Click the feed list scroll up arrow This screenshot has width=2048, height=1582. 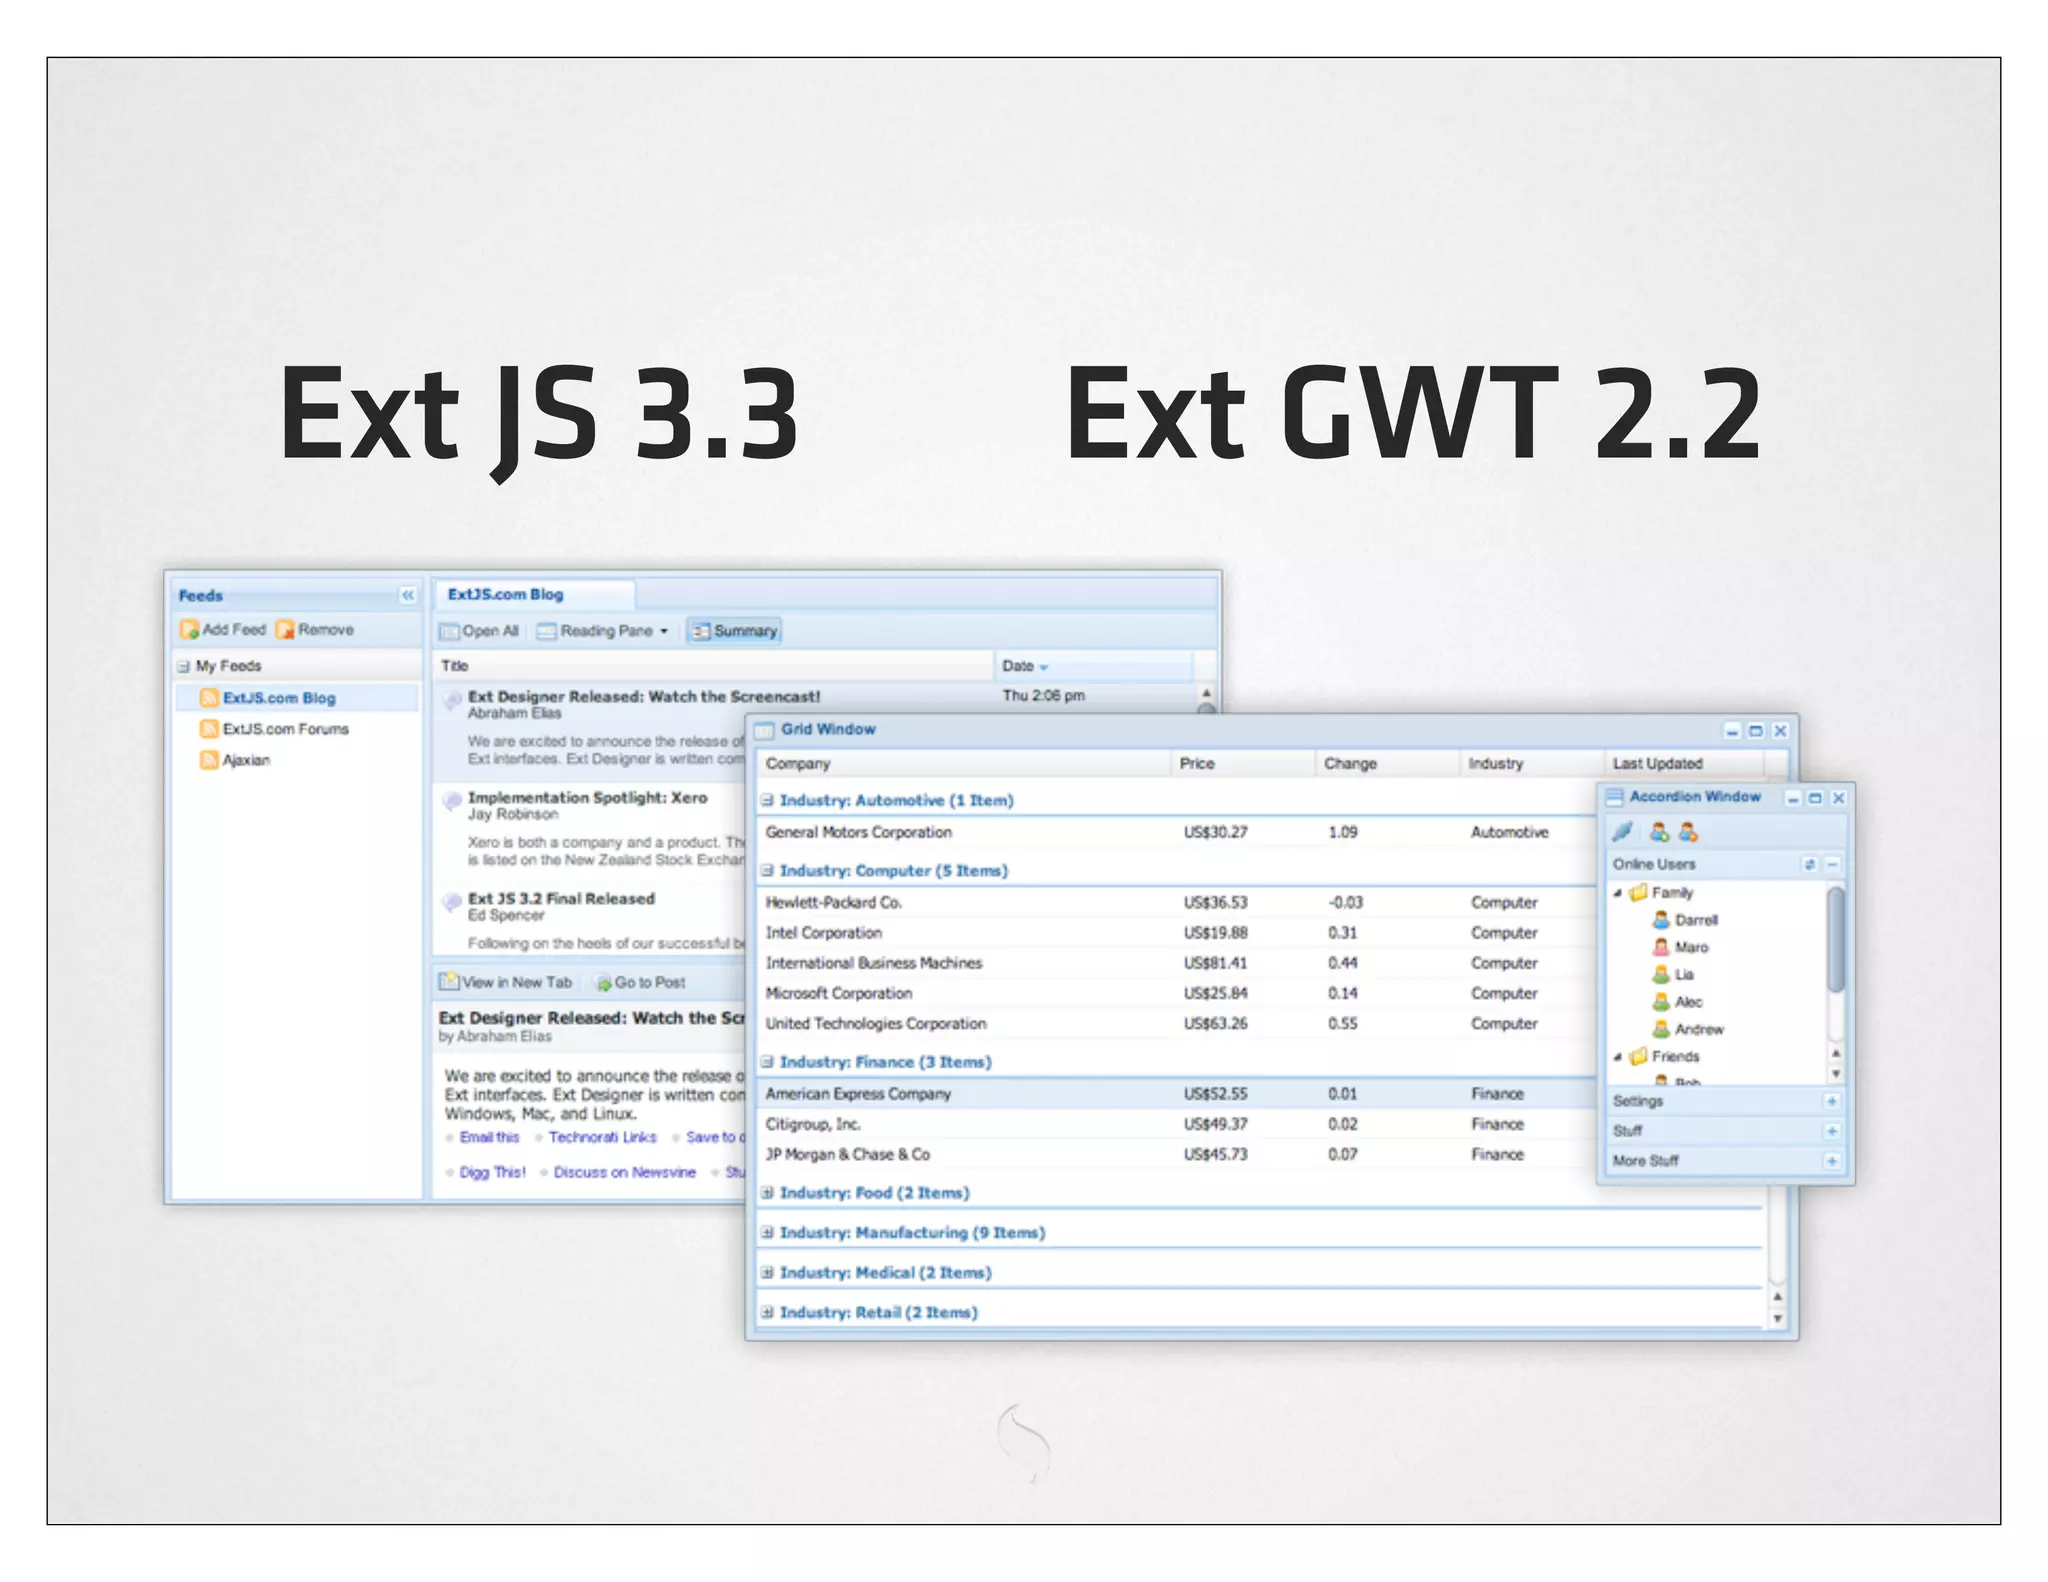[x=1206, y=692]
